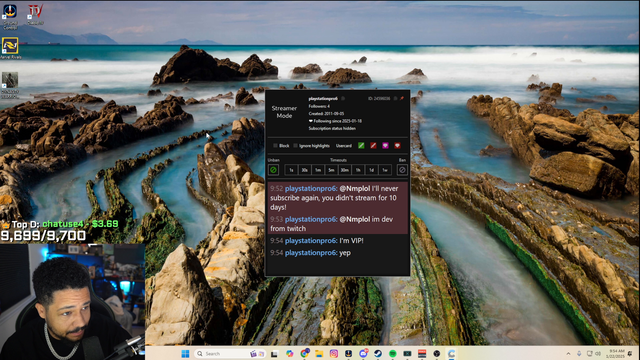
Task: Timeout the user for 5m
Action: (x=331, y=170)
